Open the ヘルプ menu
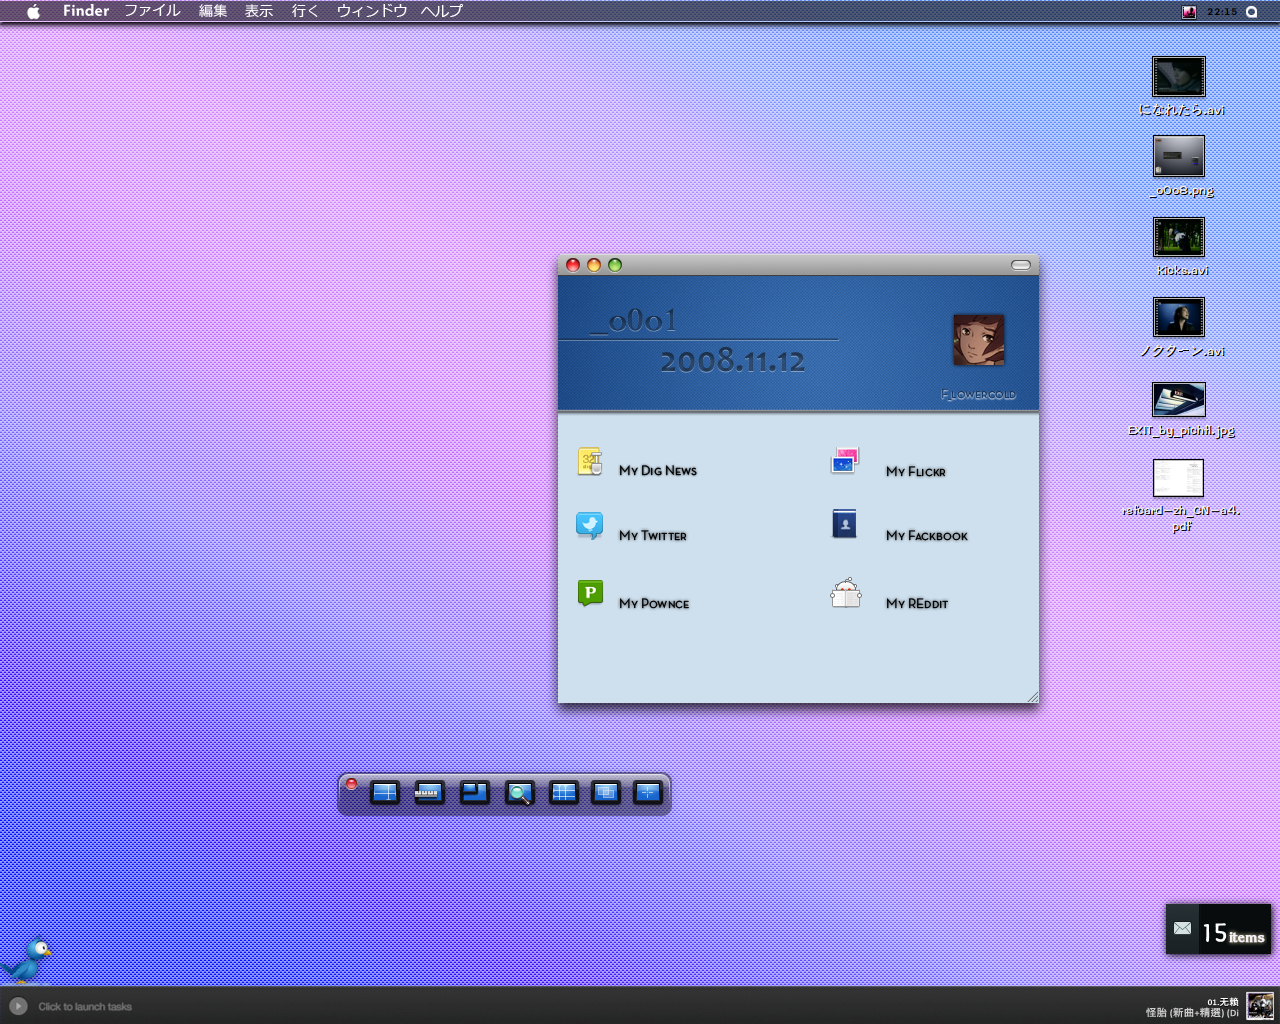 pyautogui.click(x=442, y=11)
